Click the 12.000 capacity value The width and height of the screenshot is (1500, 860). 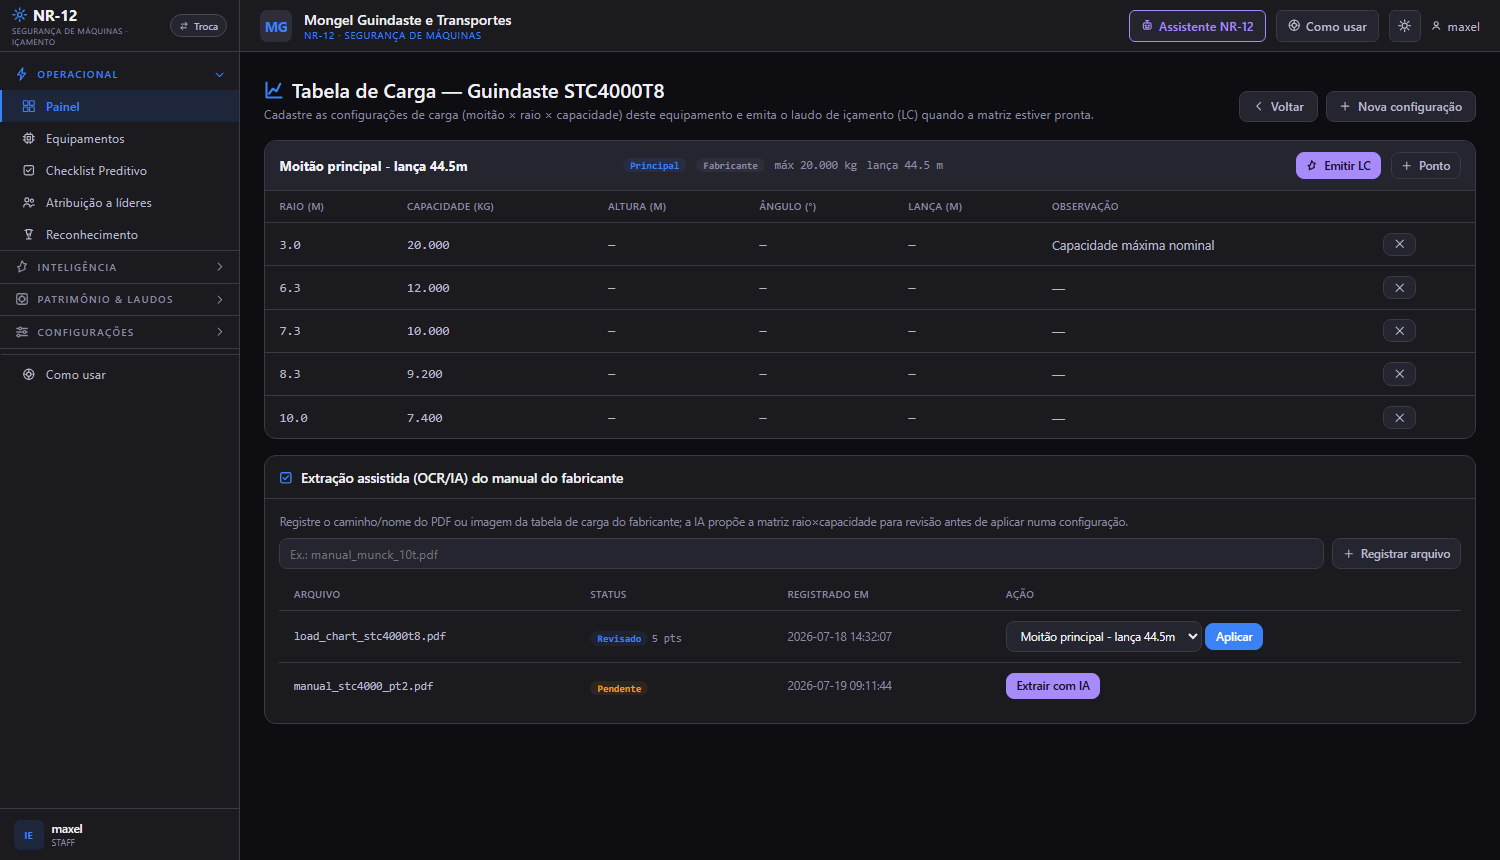(x=428, y=288)
